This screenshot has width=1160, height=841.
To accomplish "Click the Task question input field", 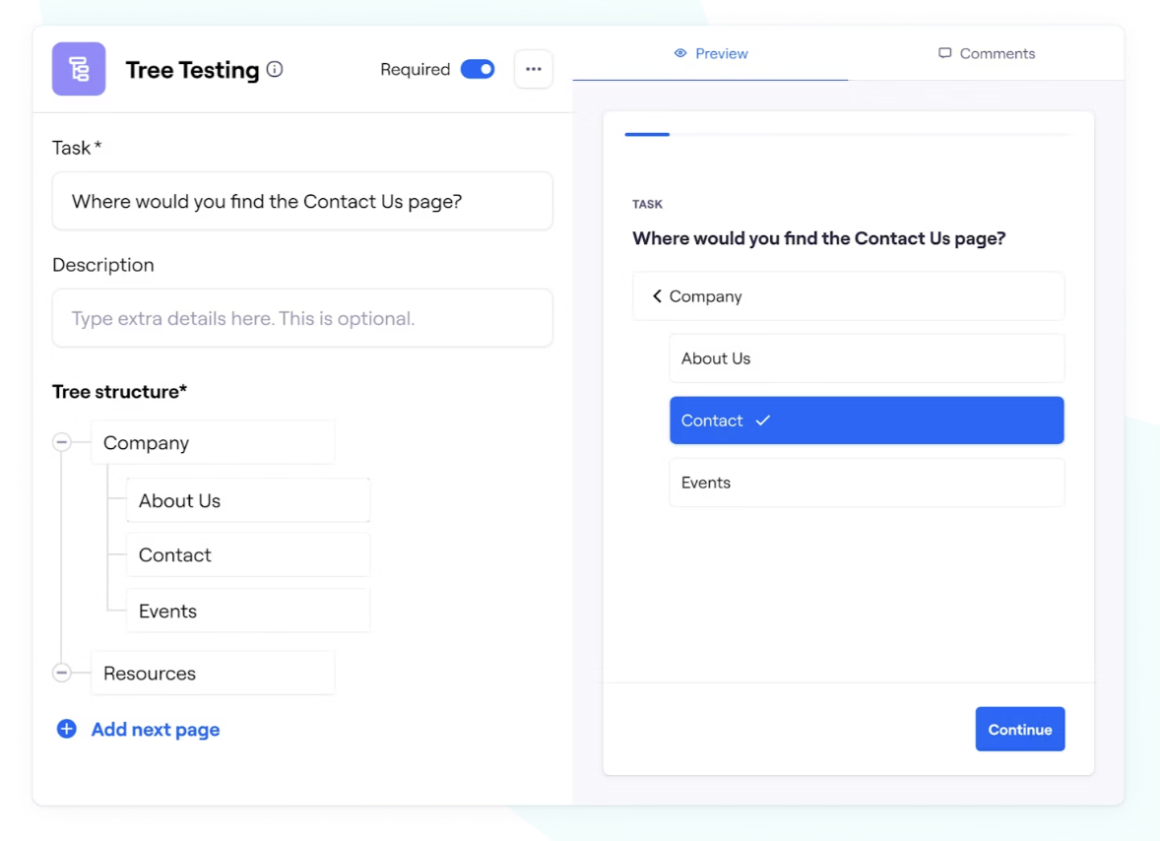I will tap(302, 201).
